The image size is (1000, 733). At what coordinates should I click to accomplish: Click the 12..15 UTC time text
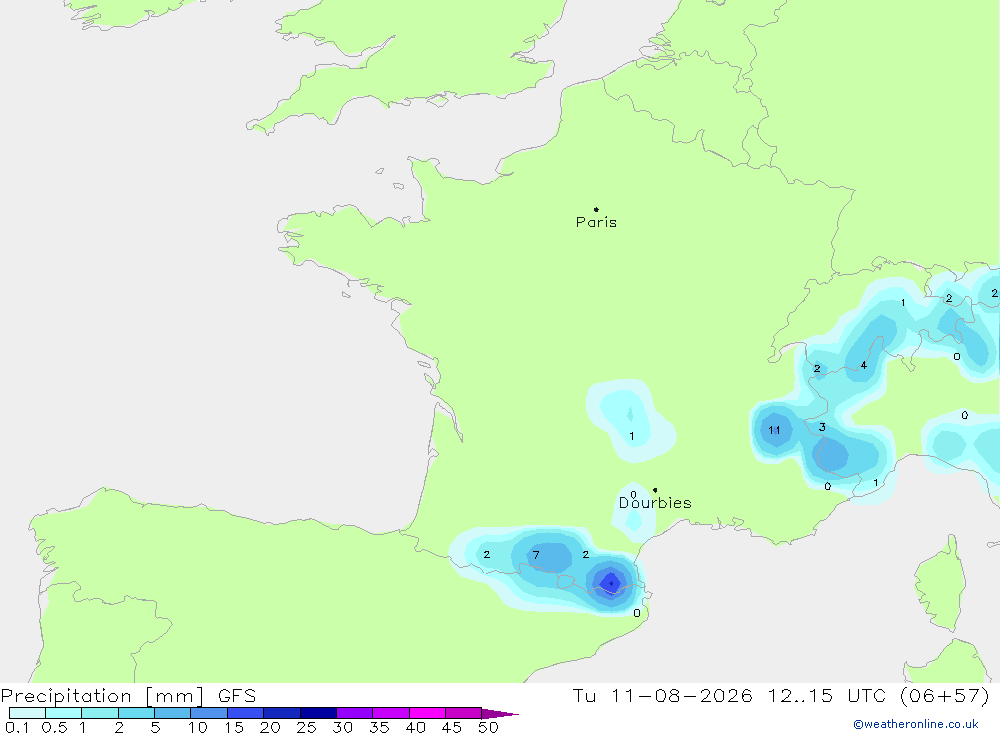pyautogui.click(x=827, y=696)
